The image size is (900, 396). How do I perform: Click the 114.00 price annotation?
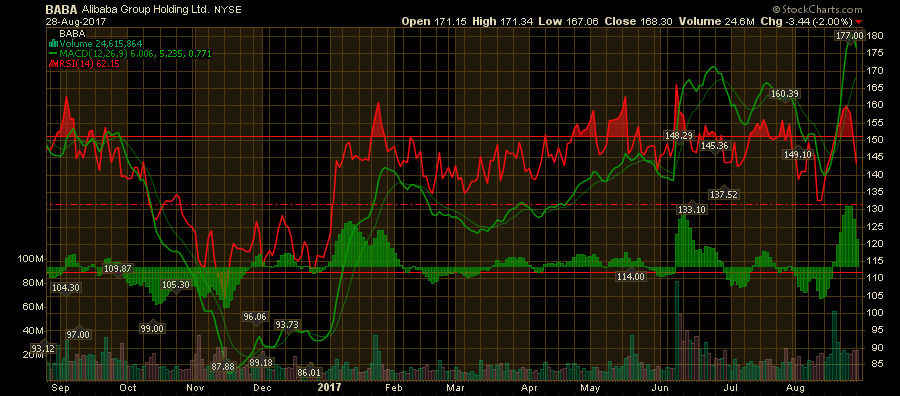[x=631, y=277]
